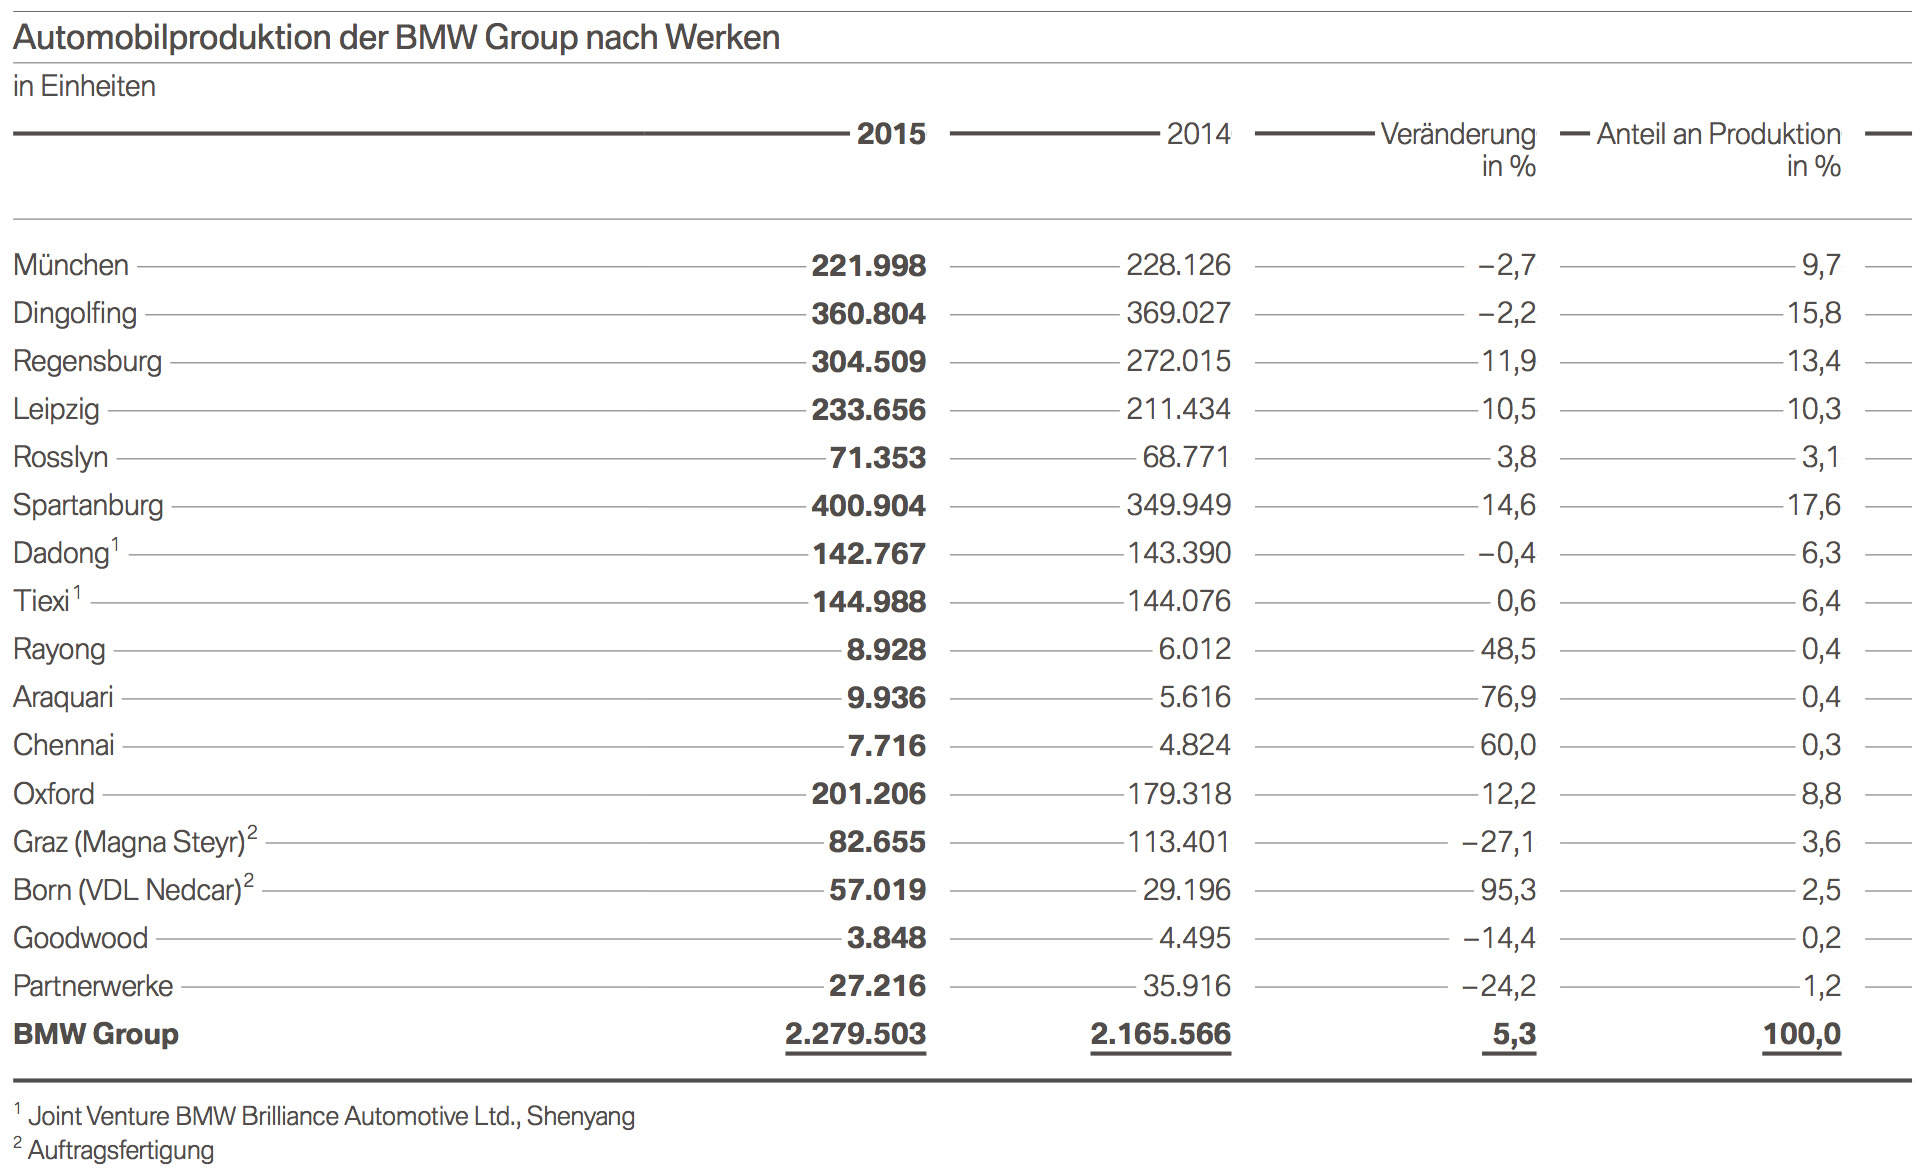1926x1172 pixels.
Task: Select Rayong's change value 48,5
Action: point(1507,650)
